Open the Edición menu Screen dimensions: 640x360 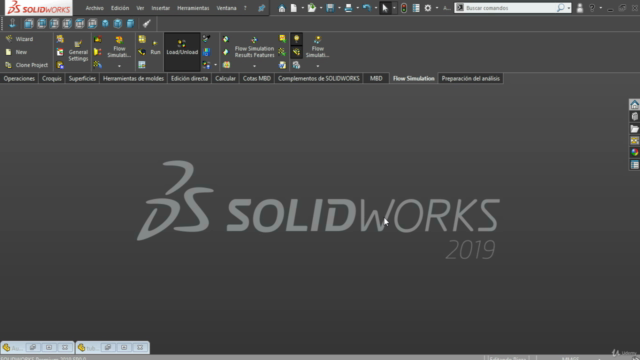[120, 8]
